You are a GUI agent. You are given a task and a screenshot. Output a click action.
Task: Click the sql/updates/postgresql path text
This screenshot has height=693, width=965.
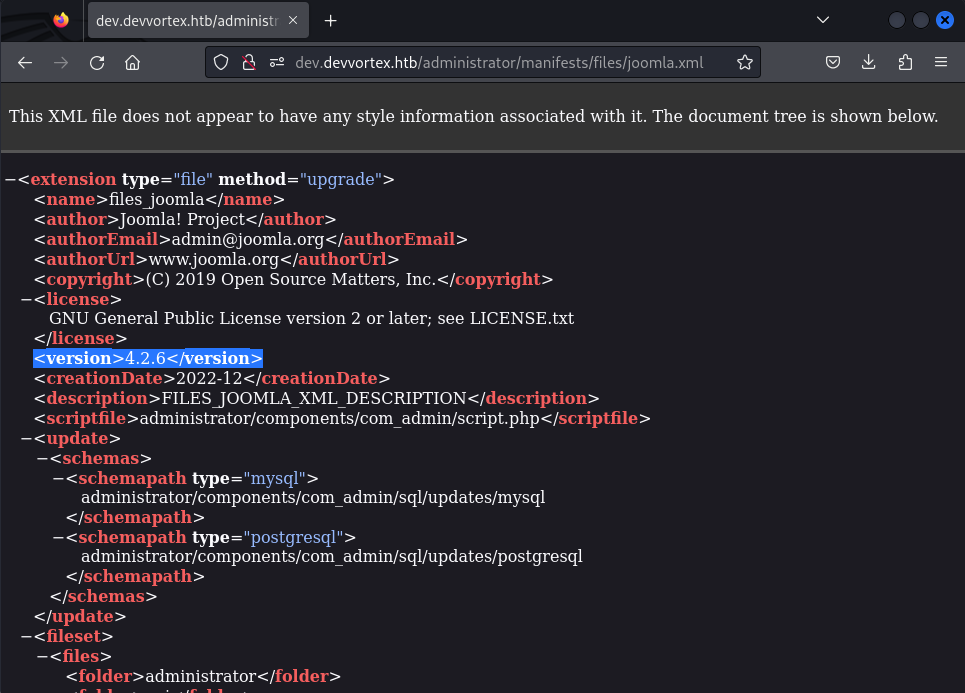(332, 556)
